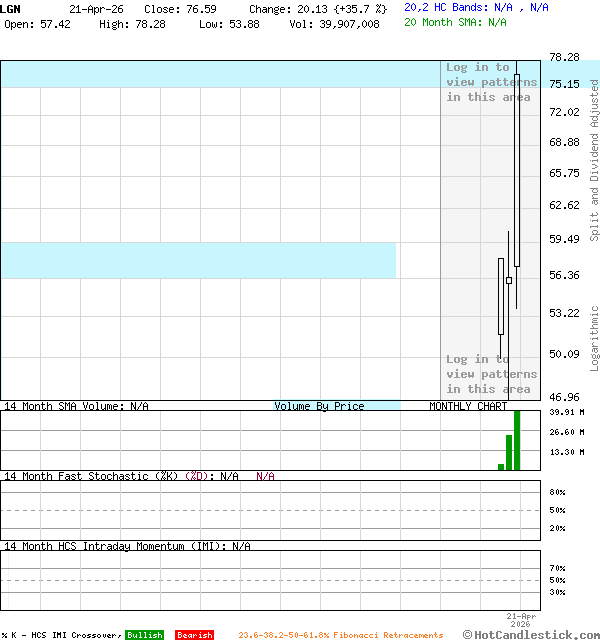The image size is (600, 640).
Task: Click the small middle candlestick body
Action: pos(509,281)
